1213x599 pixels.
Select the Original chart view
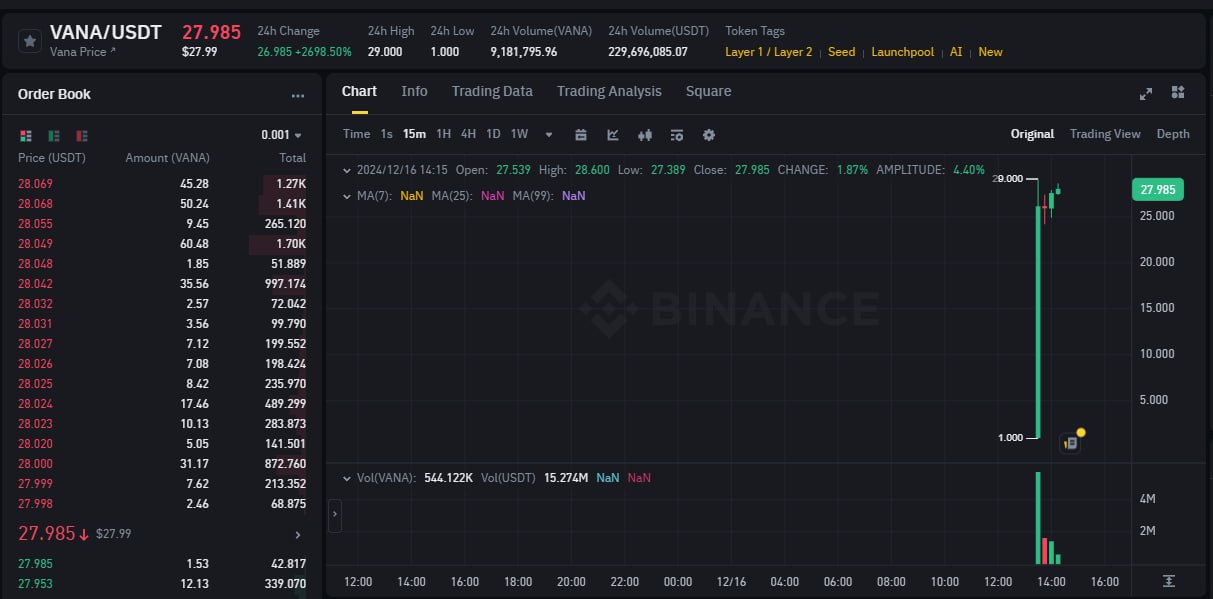[1032, 134]
